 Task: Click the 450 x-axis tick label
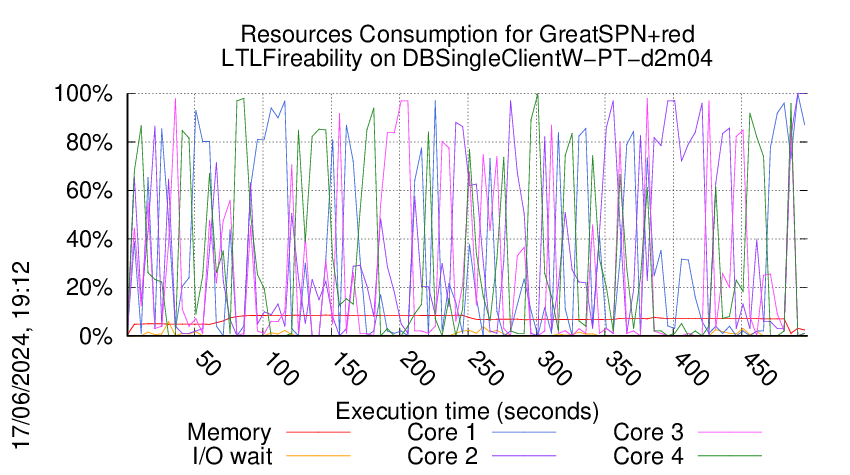click(759, 369)
